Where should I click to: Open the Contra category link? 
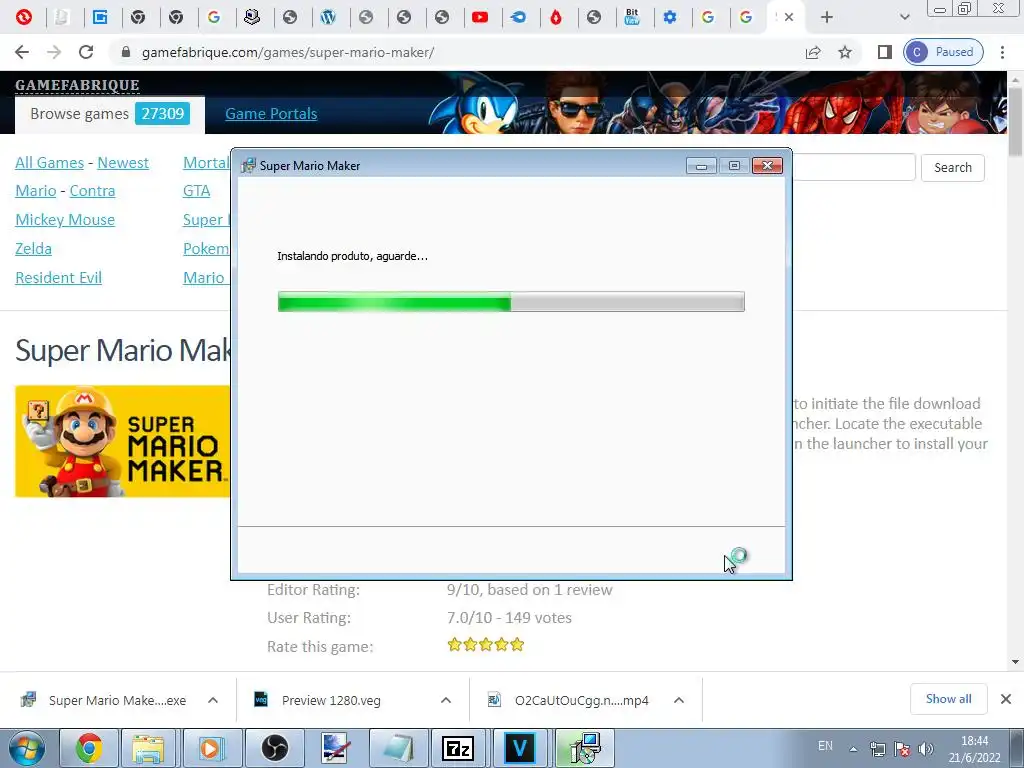tap(92, 191)
